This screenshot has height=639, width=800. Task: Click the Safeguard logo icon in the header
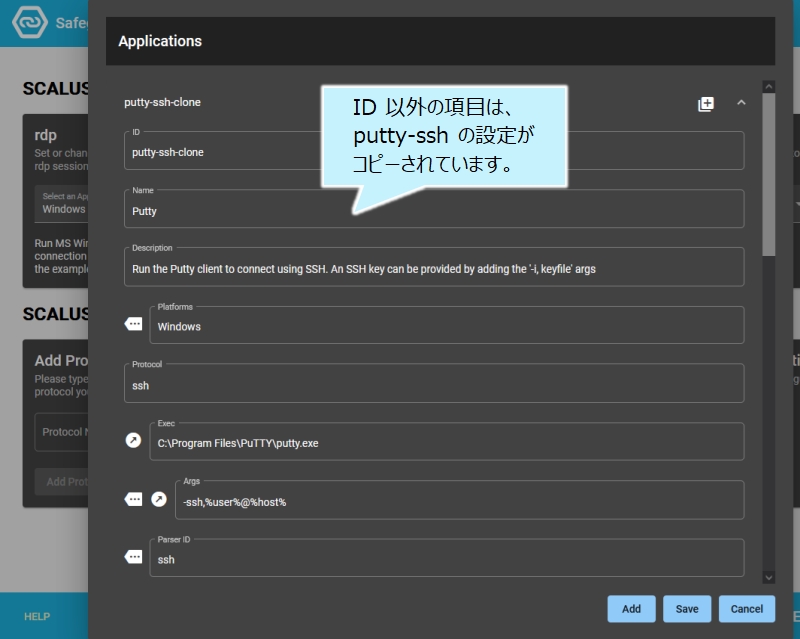[x=30, y=22]
